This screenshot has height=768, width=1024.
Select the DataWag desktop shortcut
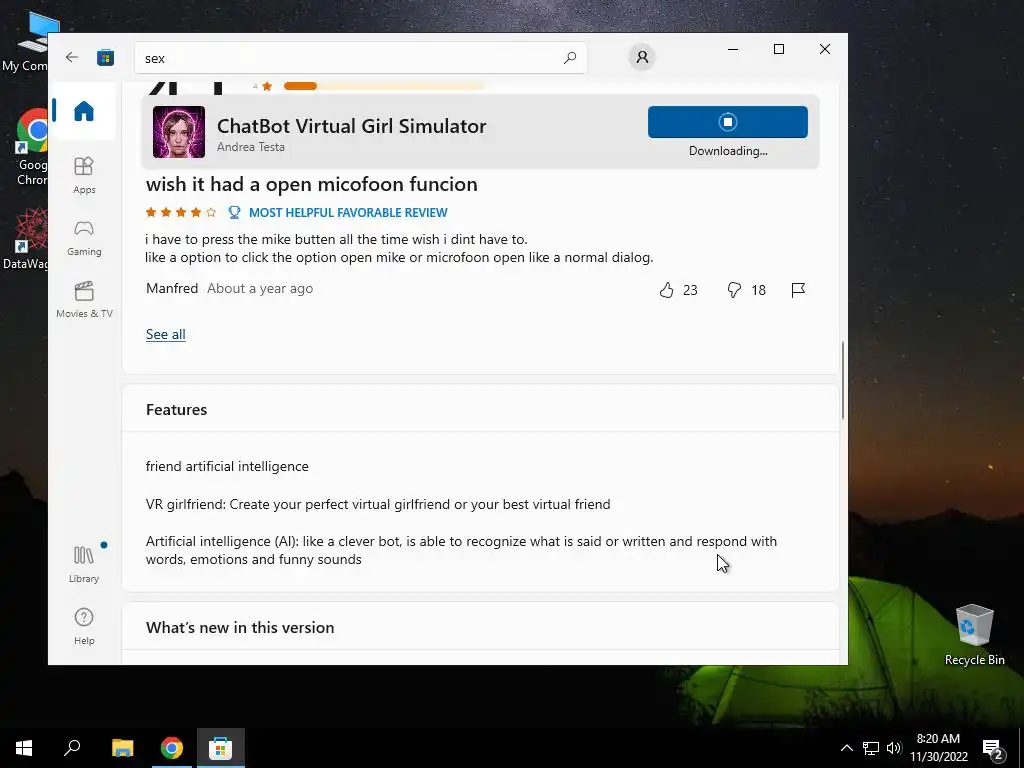26,240
